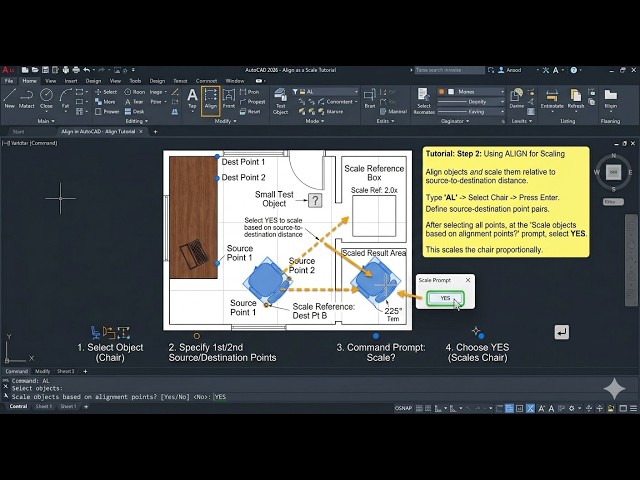Open the Tools ribbon tab
Viewport: 640px width, 480px height.
[x=135, y=81]
